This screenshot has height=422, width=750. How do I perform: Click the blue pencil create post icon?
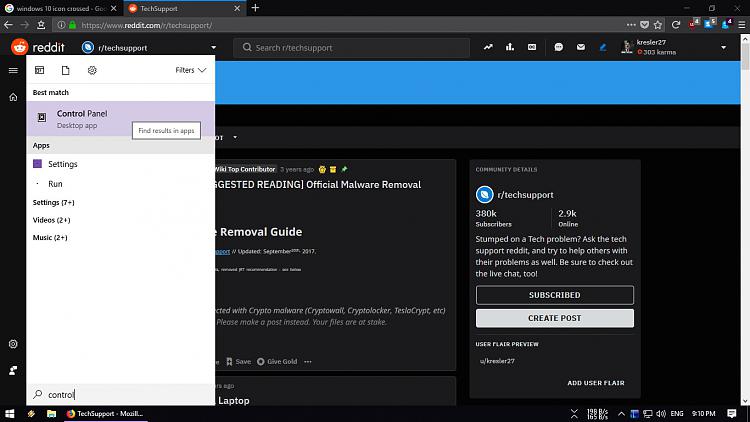point(603,47)
